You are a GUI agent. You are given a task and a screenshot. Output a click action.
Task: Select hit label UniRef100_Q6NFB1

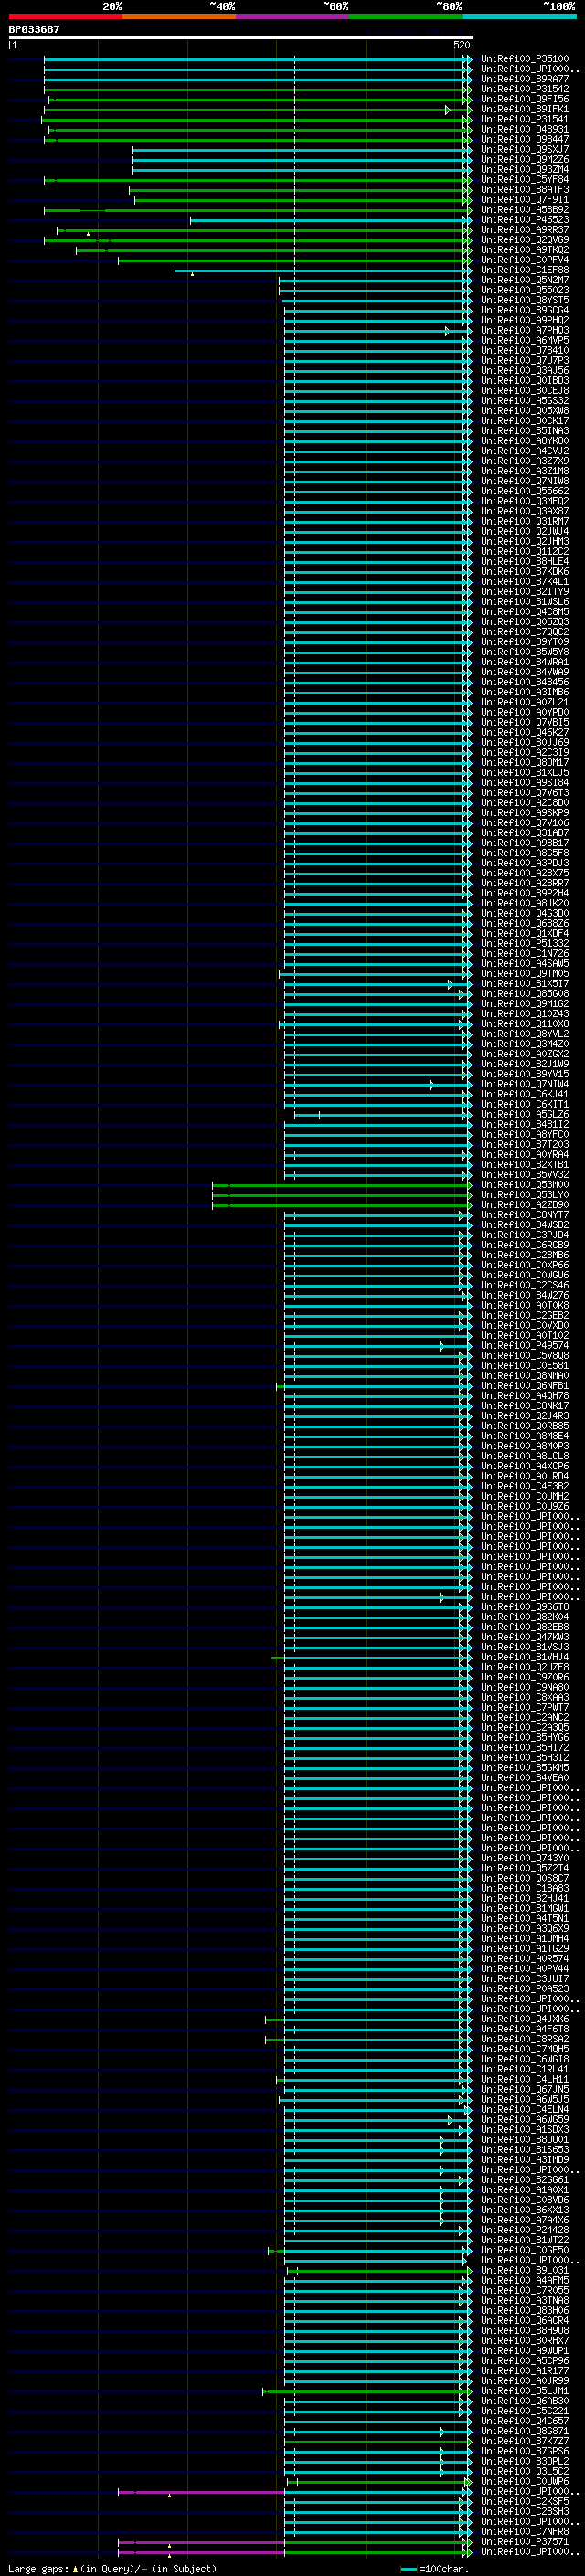pos(525,1386)
